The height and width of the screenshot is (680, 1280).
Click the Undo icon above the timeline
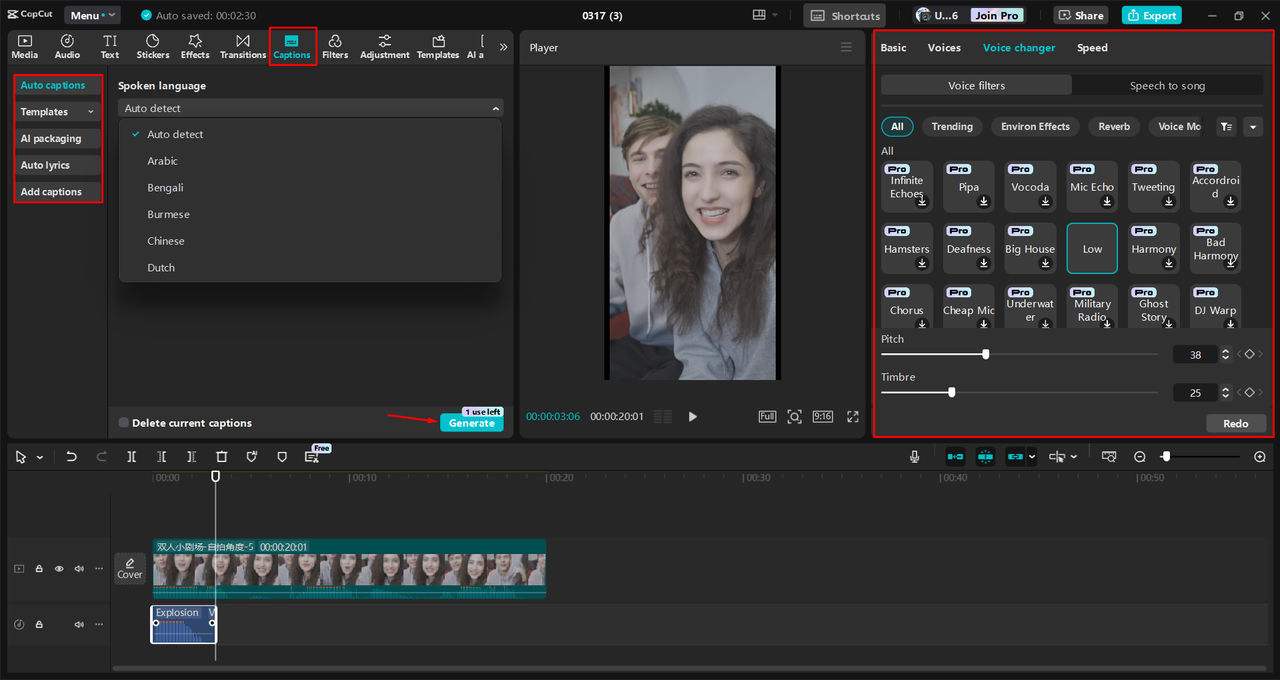tap(71, 456)
